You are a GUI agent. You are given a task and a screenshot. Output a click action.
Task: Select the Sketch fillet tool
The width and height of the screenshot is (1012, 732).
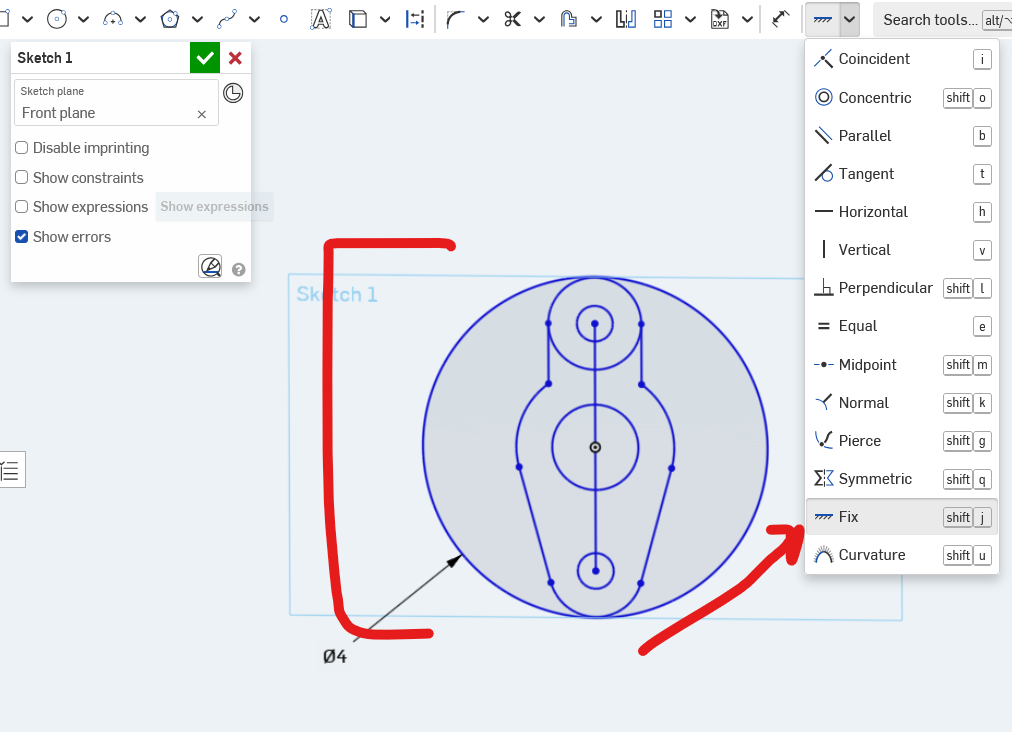point(455,19)
